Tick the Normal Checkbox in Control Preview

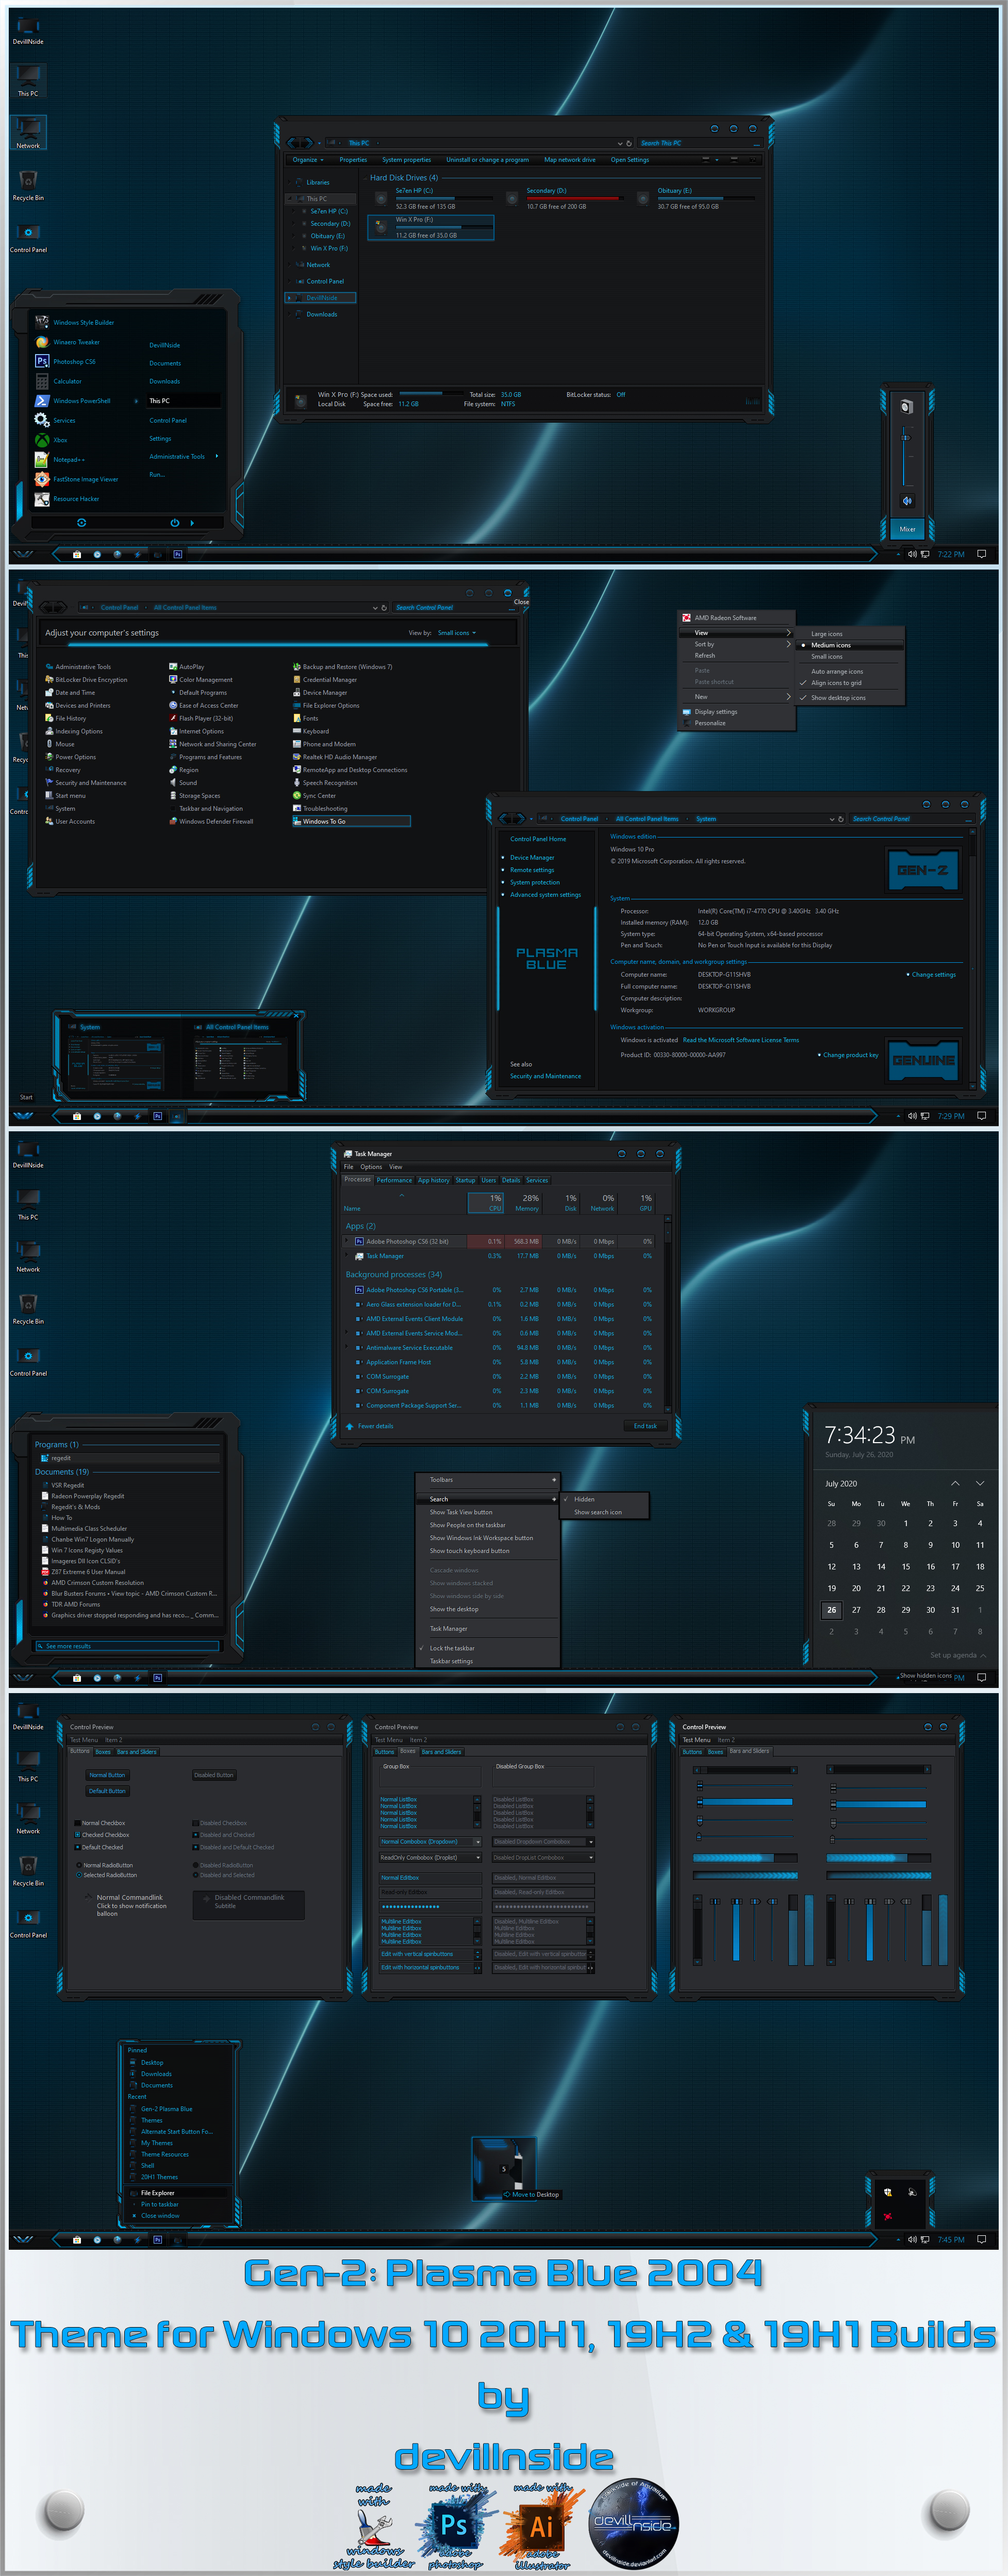coord(78,1823)
